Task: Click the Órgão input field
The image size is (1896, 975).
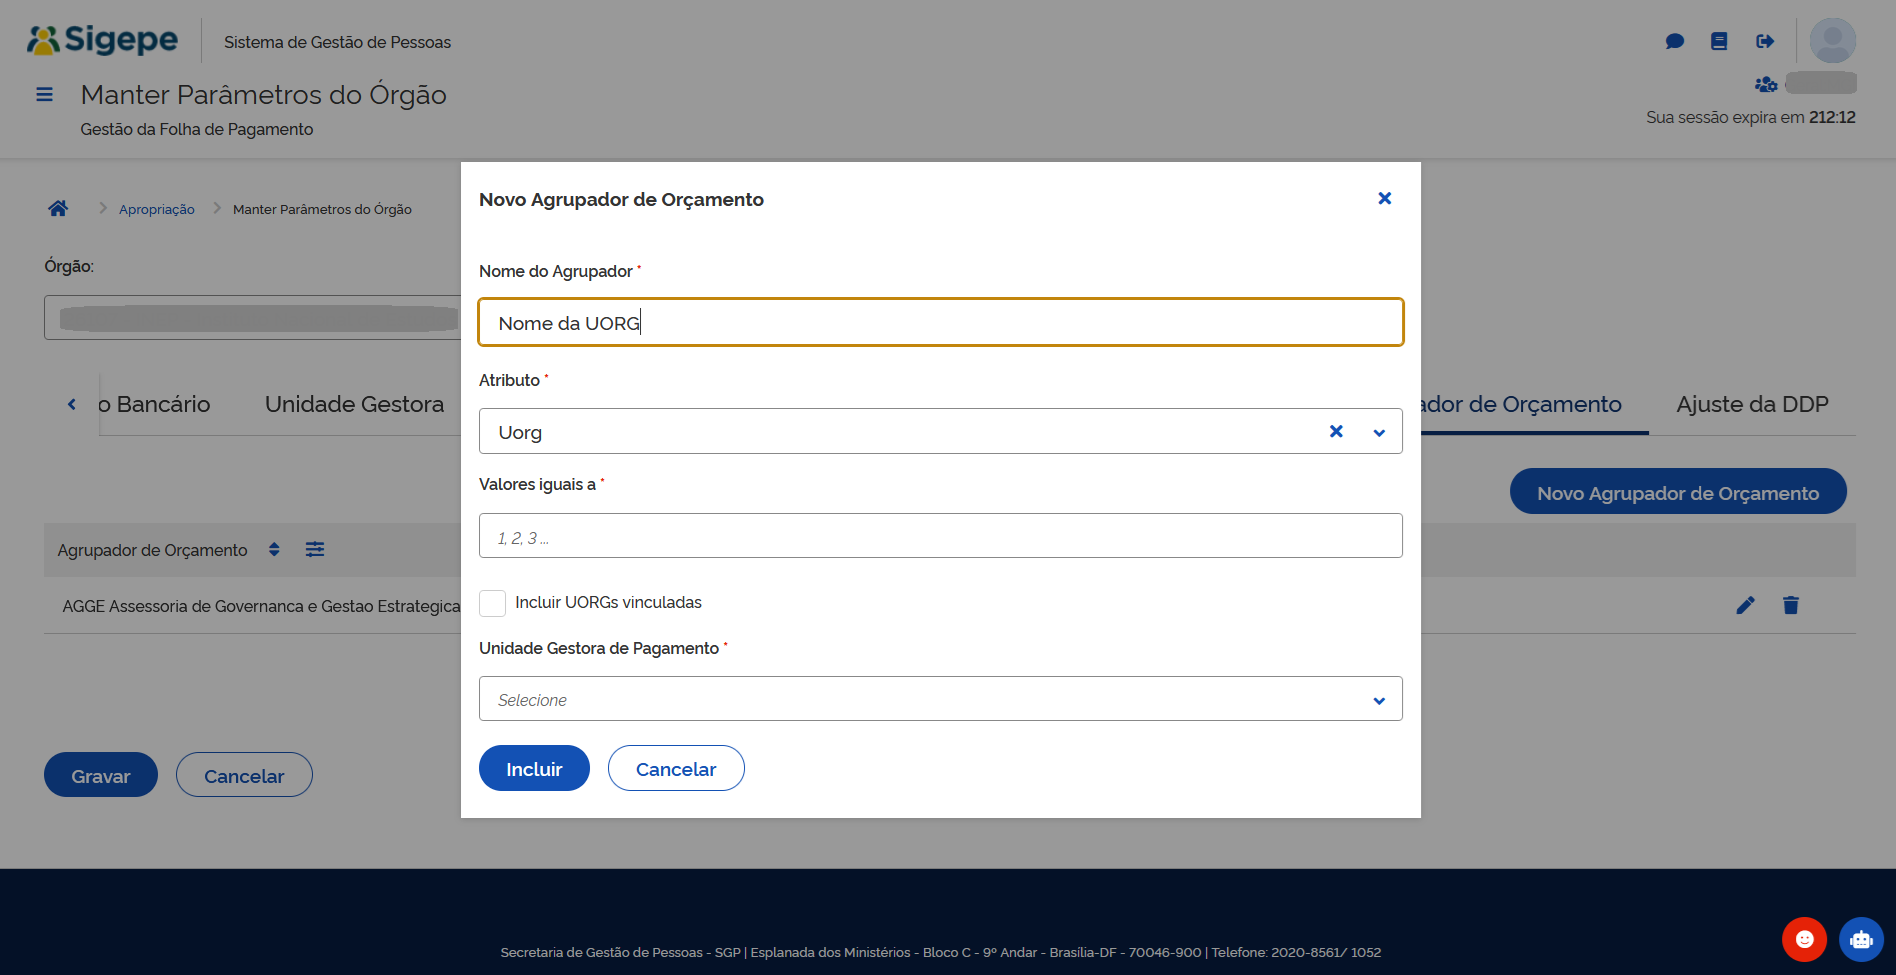Action: [252, 317]
